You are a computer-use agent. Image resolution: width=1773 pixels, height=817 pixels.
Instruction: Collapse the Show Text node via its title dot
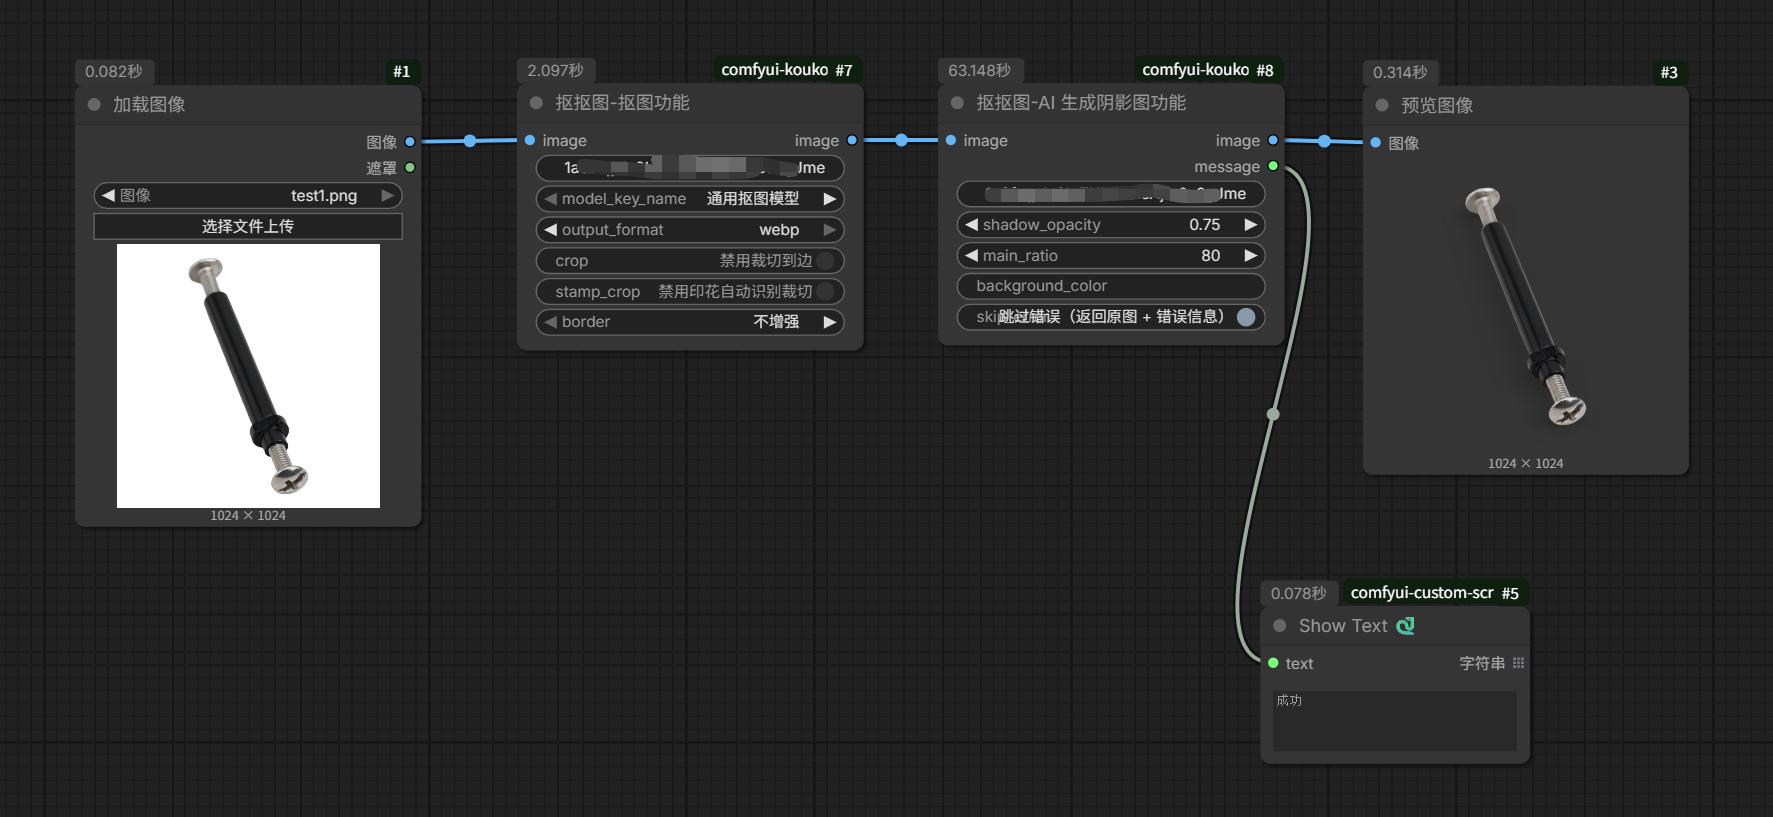pyautogui.click(x=1280, y=626)
